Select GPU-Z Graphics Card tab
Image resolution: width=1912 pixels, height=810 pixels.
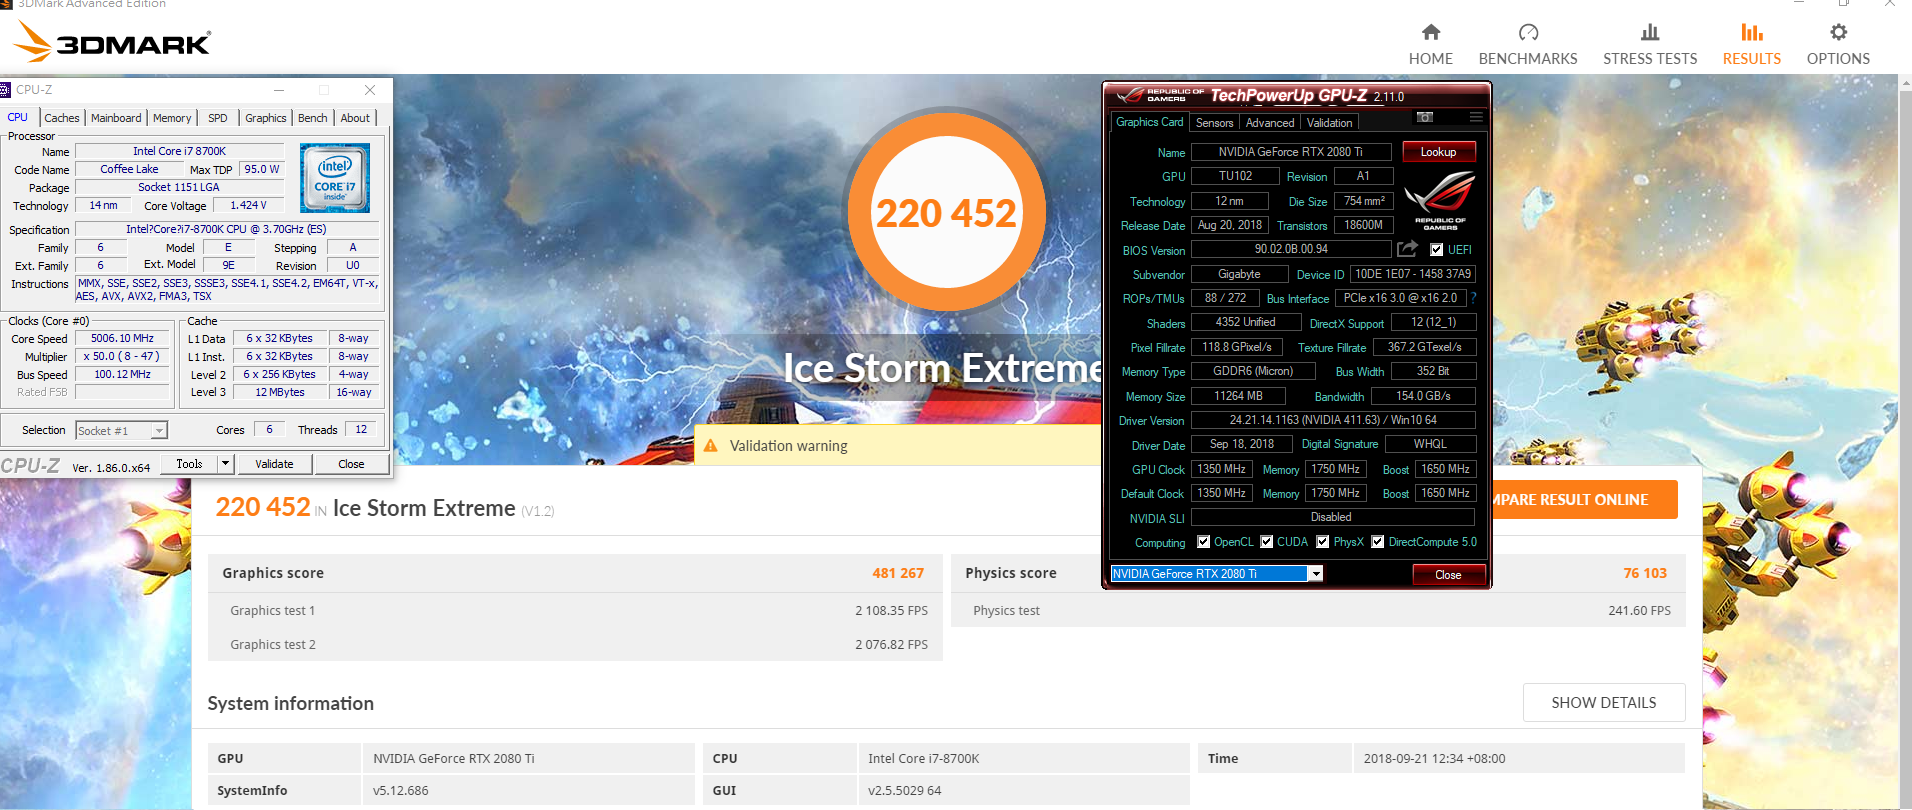click(x=1150, y=122)
